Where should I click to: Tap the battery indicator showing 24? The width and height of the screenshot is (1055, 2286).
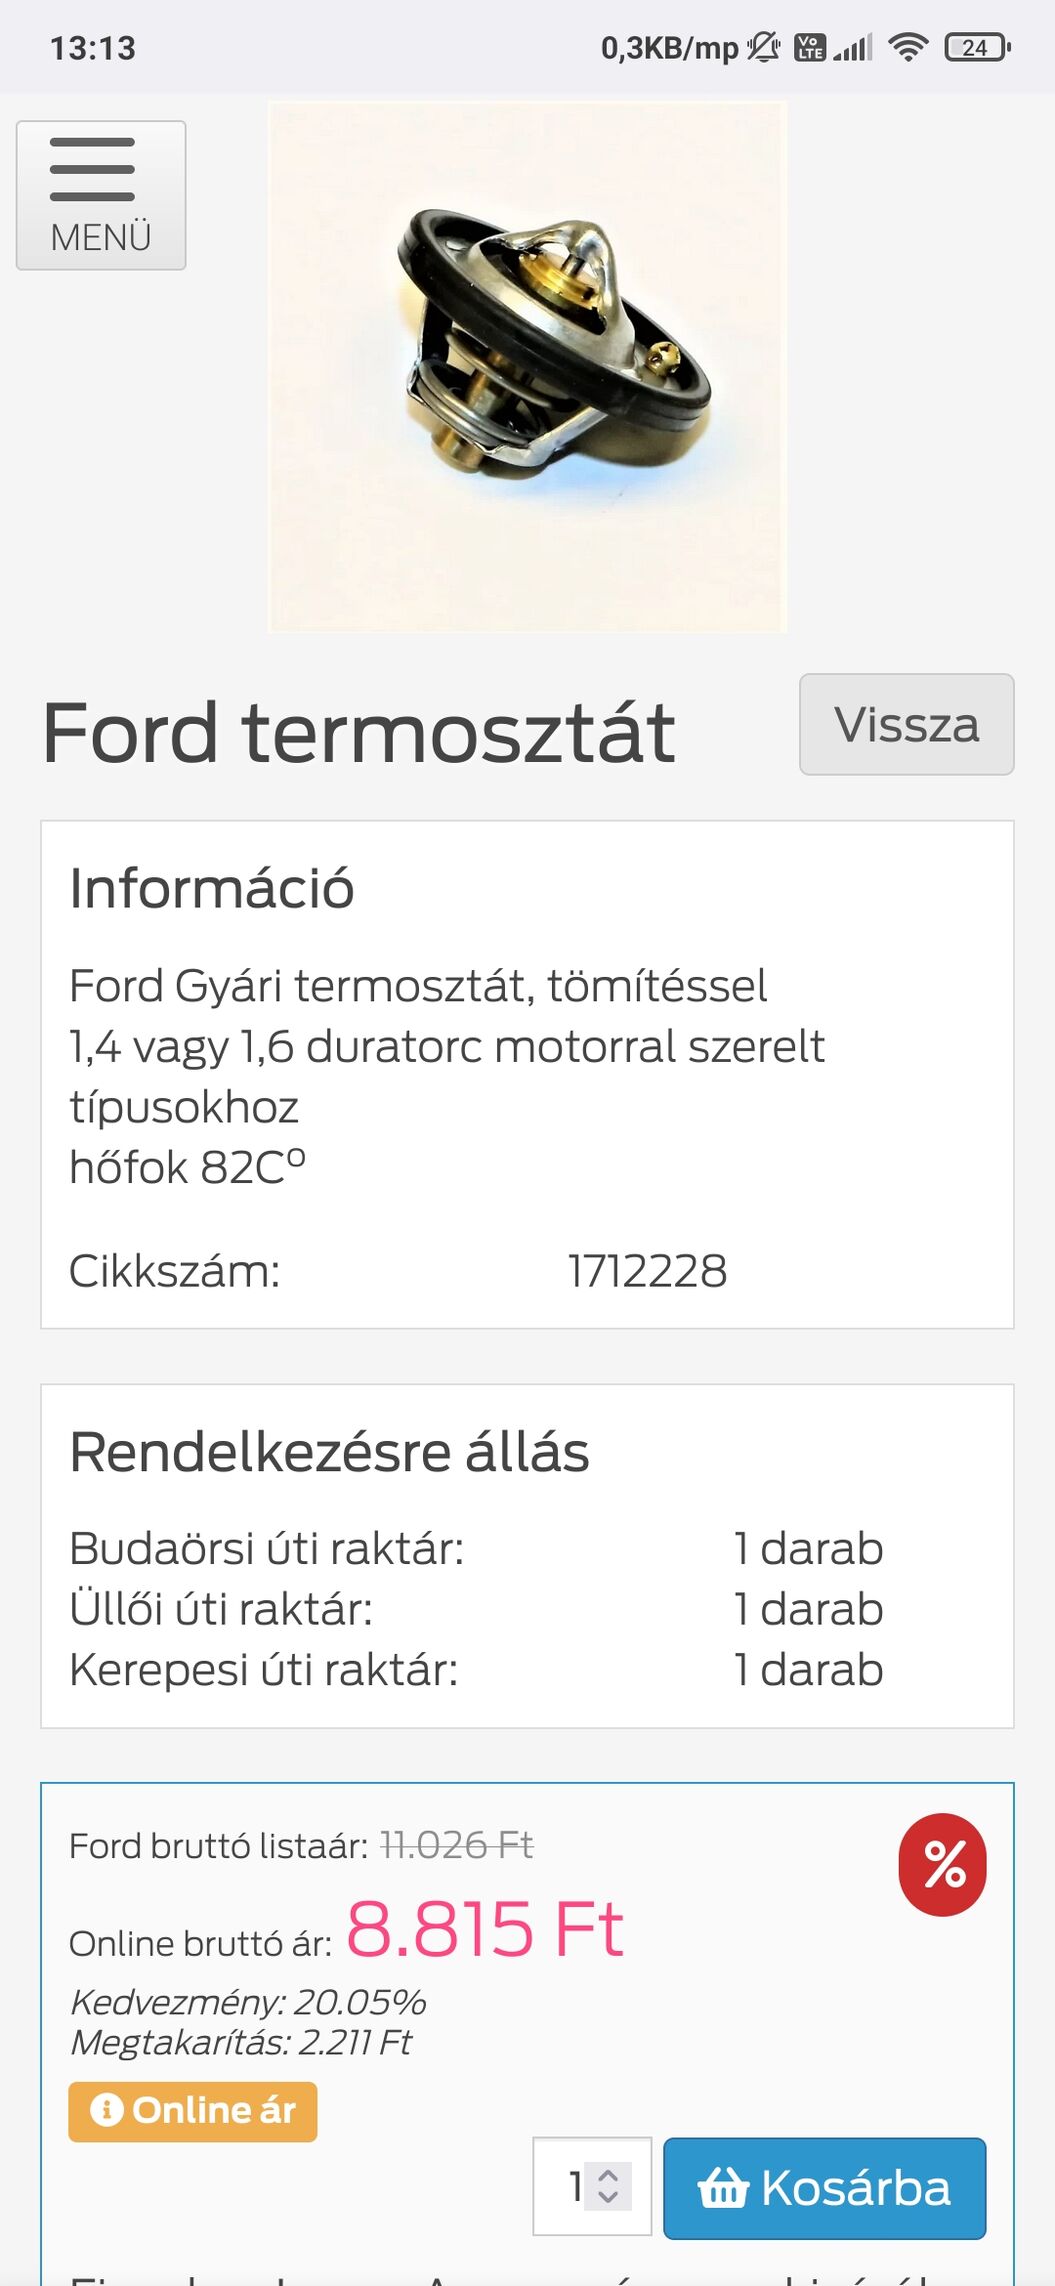coord(977,47)
